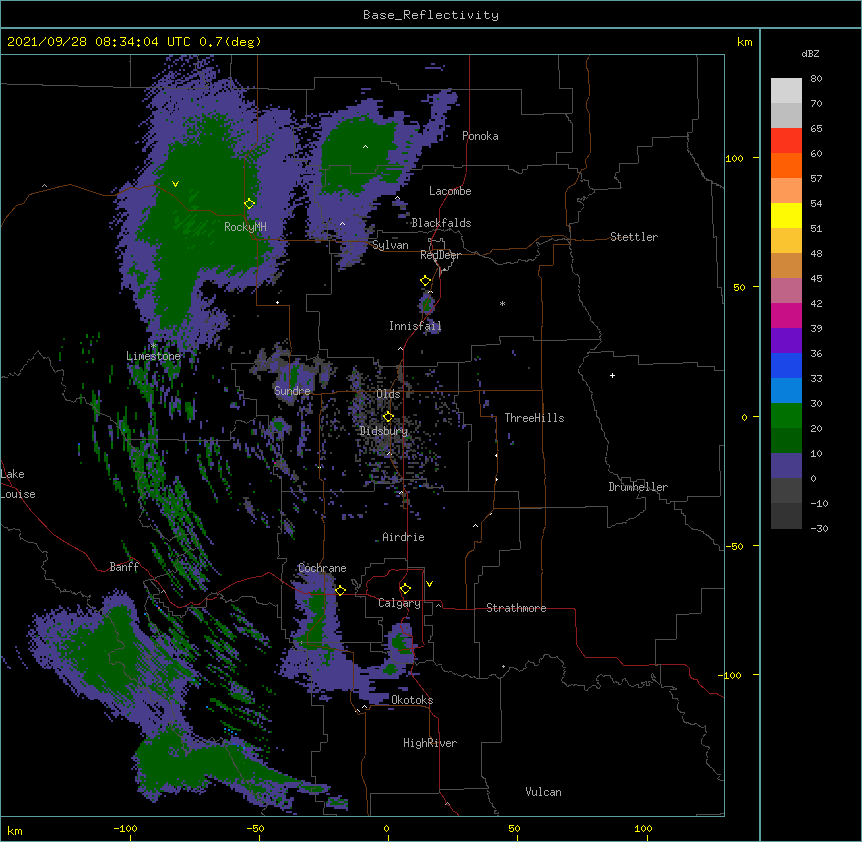Click the Base_Reflectivity title text
862x842 pixels.
pyautogui.click(x=431, y=15)
